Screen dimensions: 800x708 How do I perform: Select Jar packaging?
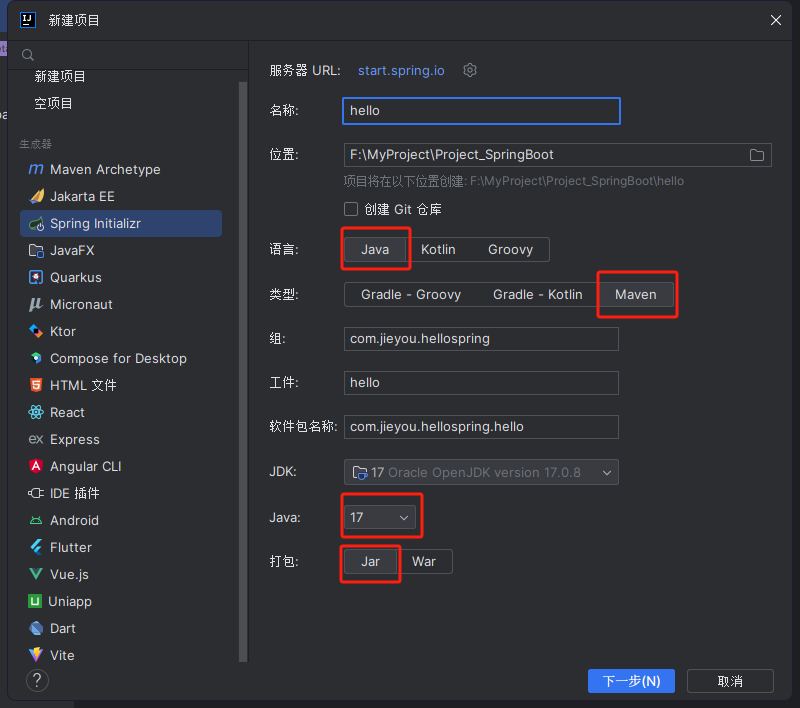click(x=370, y=562)
